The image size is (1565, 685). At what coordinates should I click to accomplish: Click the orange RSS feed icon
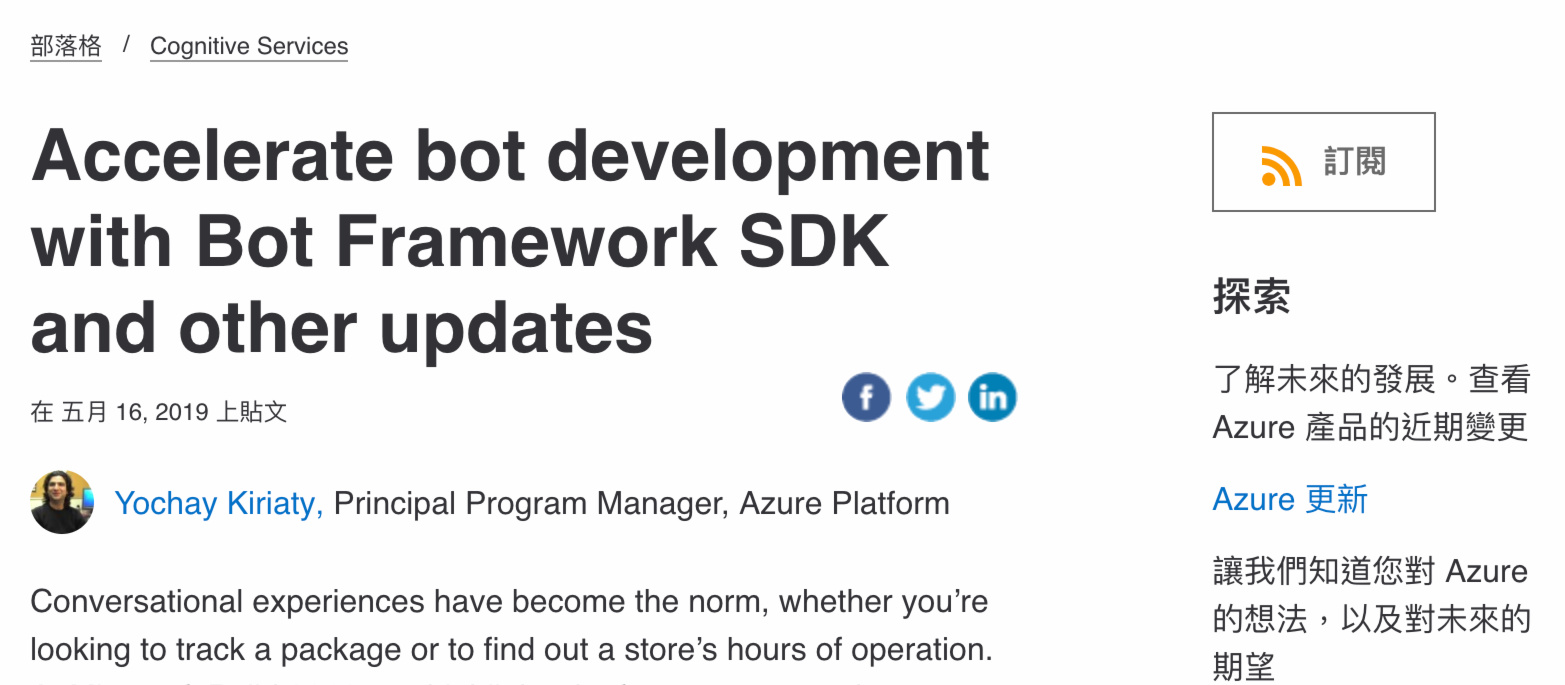[1281, 164]
